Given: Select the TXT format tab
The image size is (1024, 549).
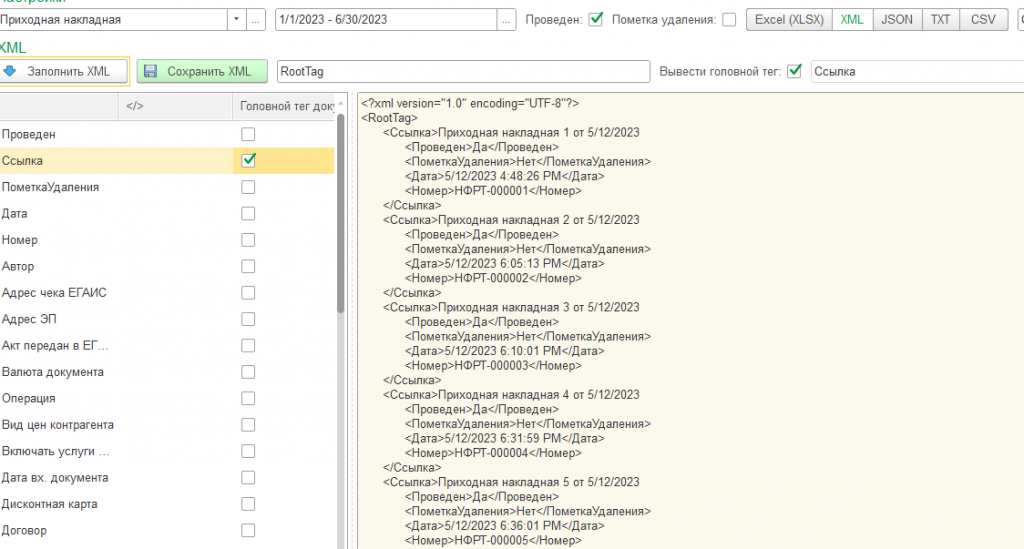Looking at the screenshot, I should (940, 19).
